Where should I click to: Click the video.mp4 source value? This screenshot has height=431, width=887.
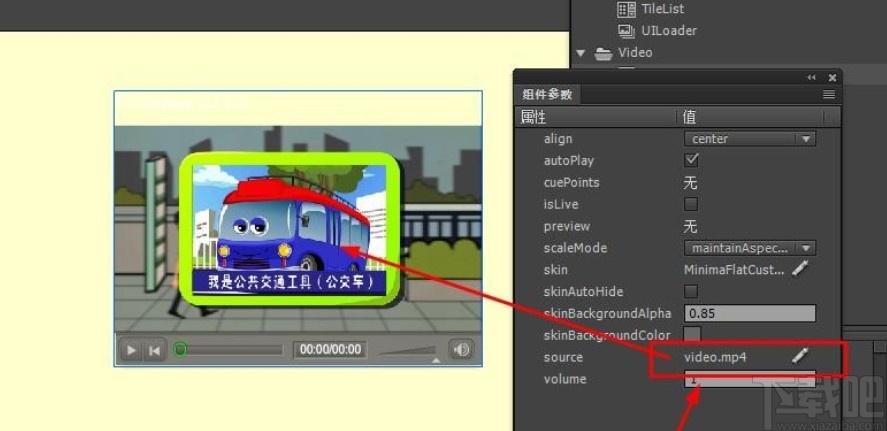715,357
